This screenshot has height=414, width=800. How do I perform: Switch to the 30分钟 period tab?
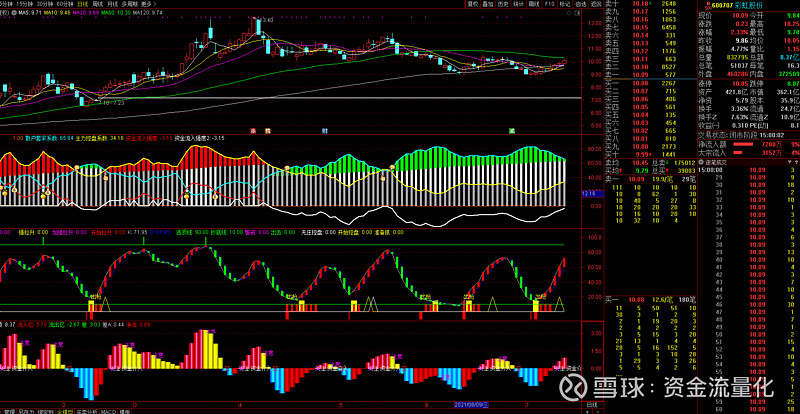(44, 4)
